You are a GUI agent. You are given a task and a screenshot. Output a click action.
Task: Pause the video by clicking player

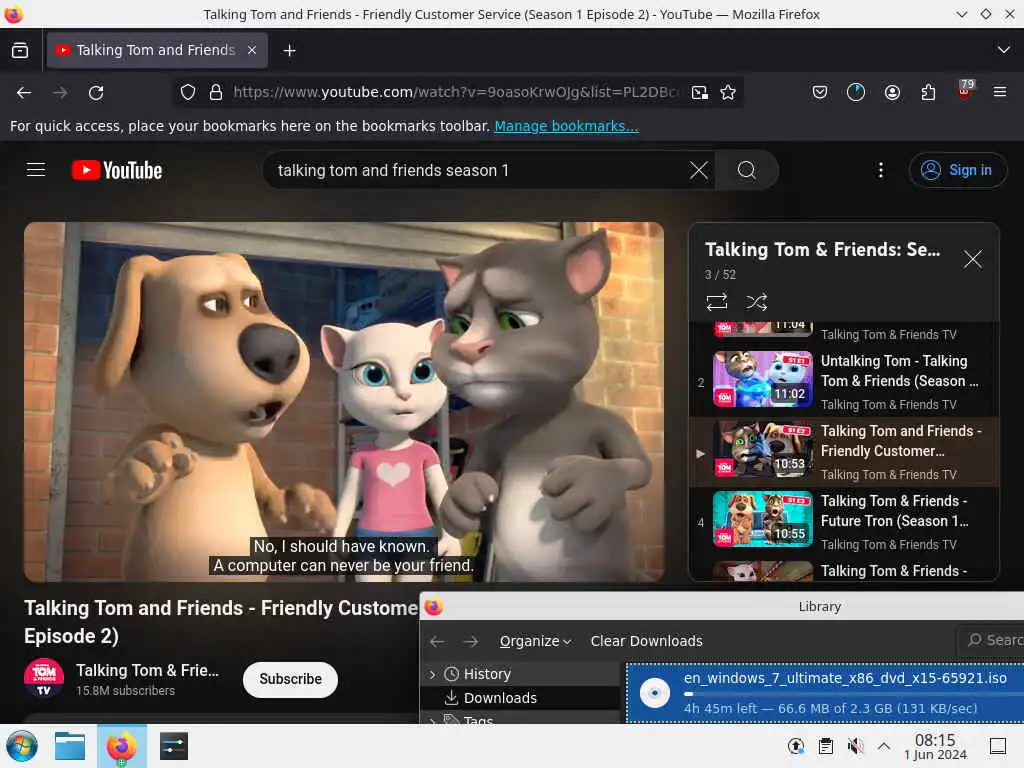(344, 401)
